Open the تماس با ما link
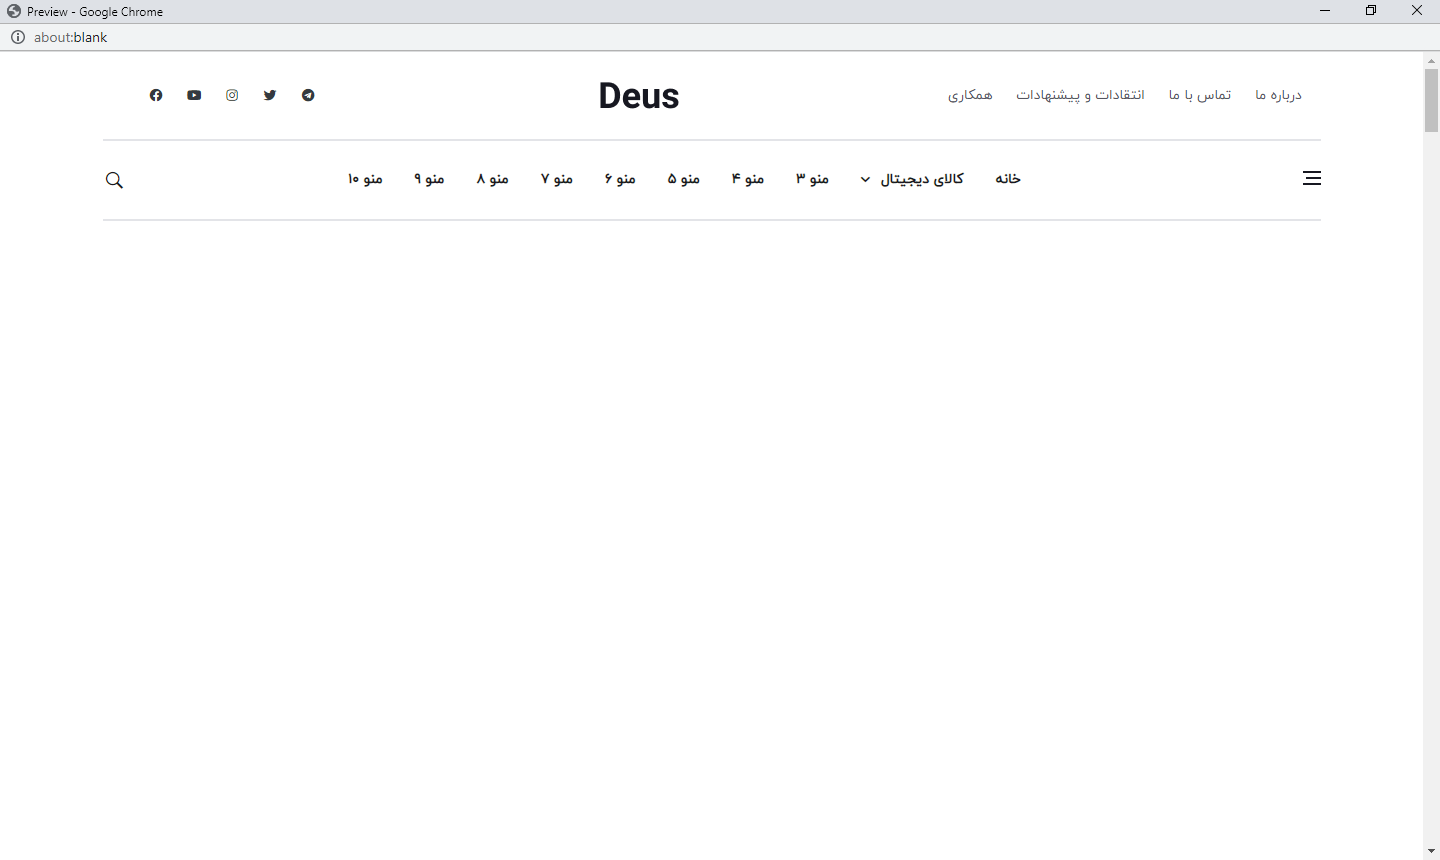This screenshot has height=860, width=1440. coord(1200,95)
